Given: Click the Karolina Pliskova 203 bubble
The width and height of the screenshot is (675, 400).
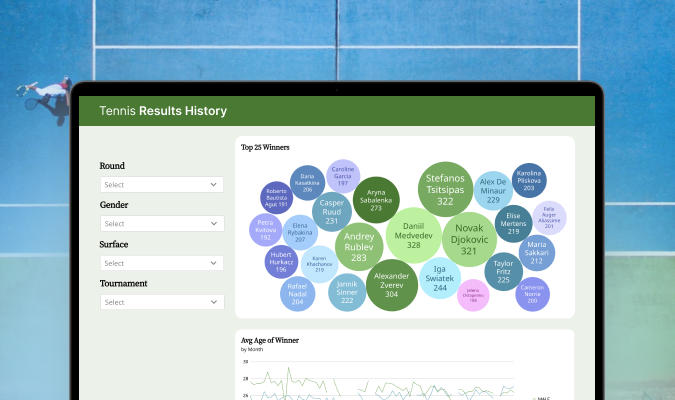Looking at the screenshot, I should pyautogui.click(x=529, y=180).
